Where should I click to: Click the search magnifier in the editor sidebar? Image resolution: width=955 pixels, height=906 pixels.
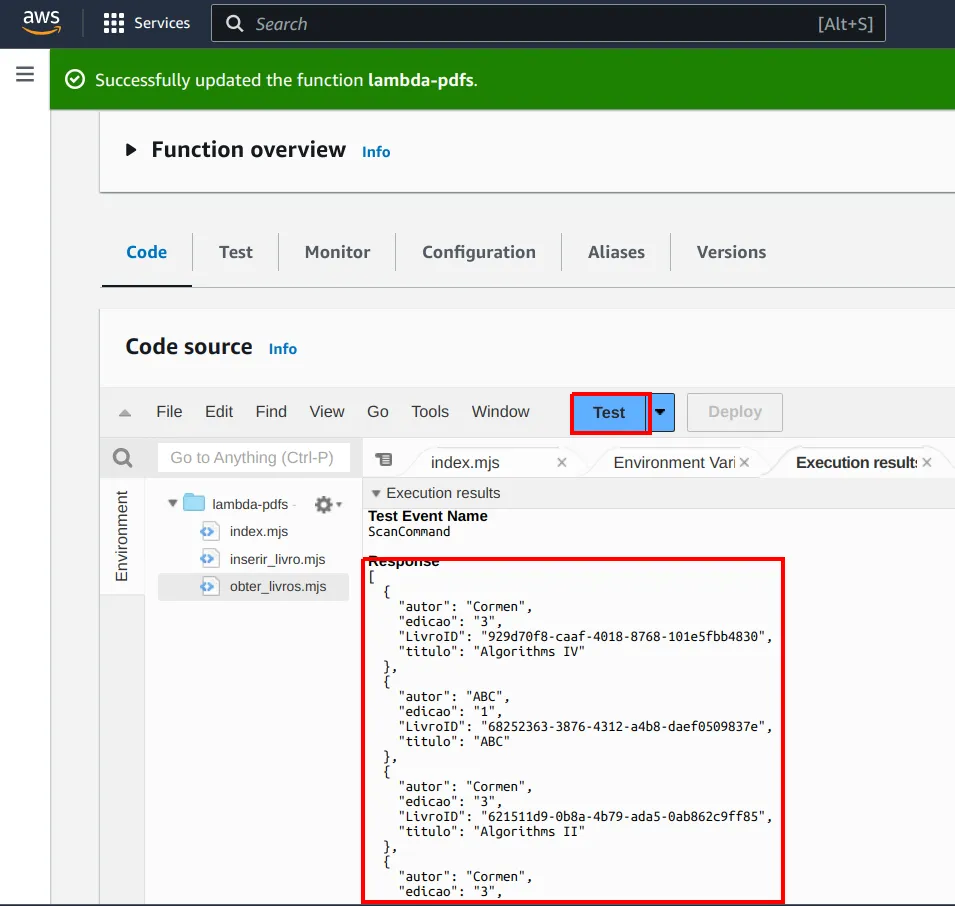point(122,458)
